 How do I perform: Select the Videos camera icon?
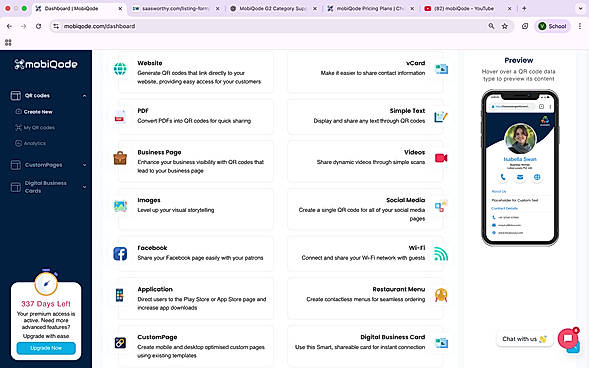tap(441, 158)
